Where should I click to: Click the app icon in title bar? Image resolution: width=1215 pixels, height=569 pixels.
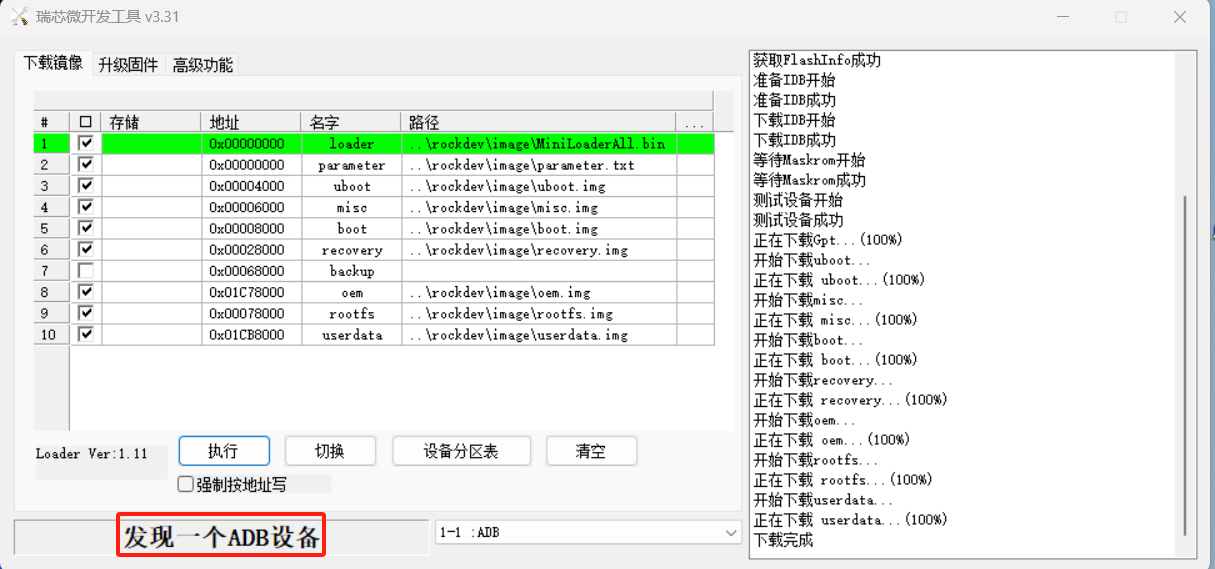20,17
